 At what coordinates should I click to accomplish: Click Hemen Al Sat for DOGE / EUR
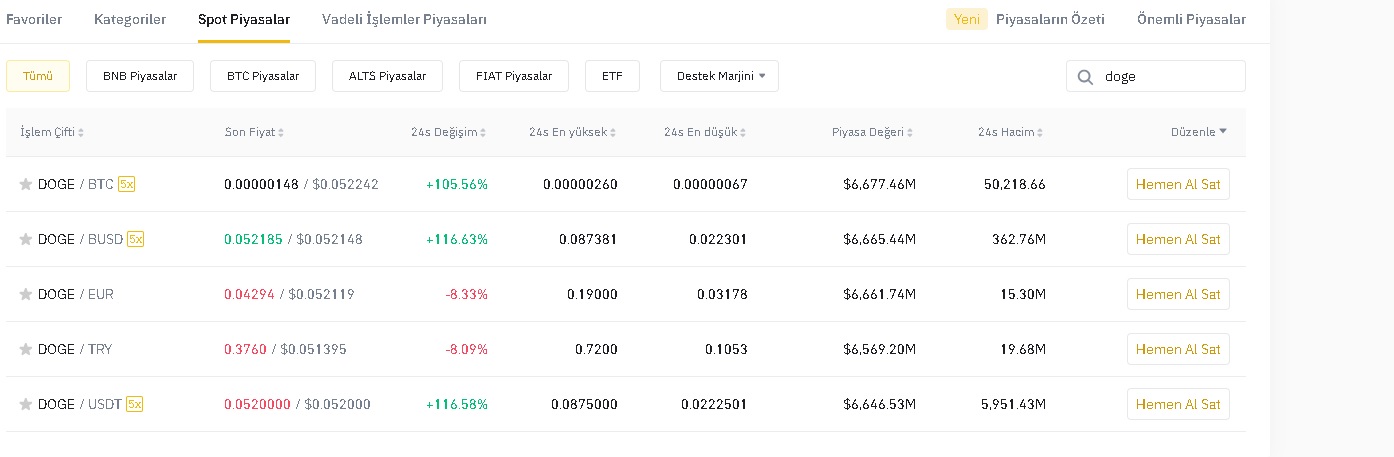(x=1177, y=294)
